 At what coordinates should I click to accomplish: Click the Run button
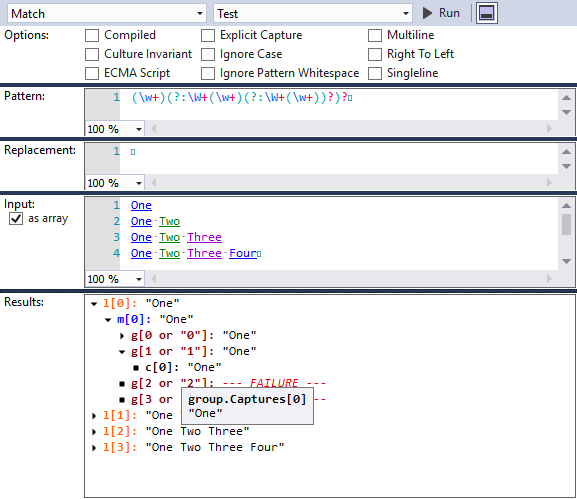[441, 13]
